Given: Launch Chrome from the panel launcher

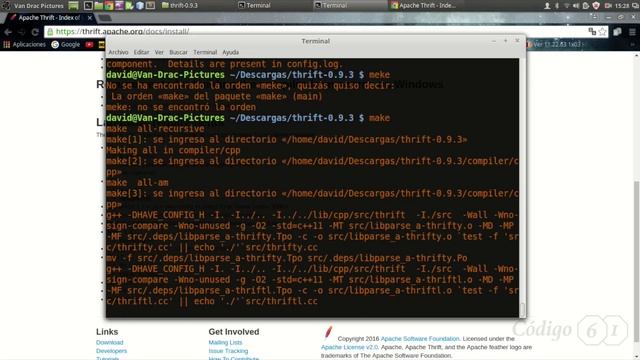Looking at the screenshot, I should pos(109,5).
